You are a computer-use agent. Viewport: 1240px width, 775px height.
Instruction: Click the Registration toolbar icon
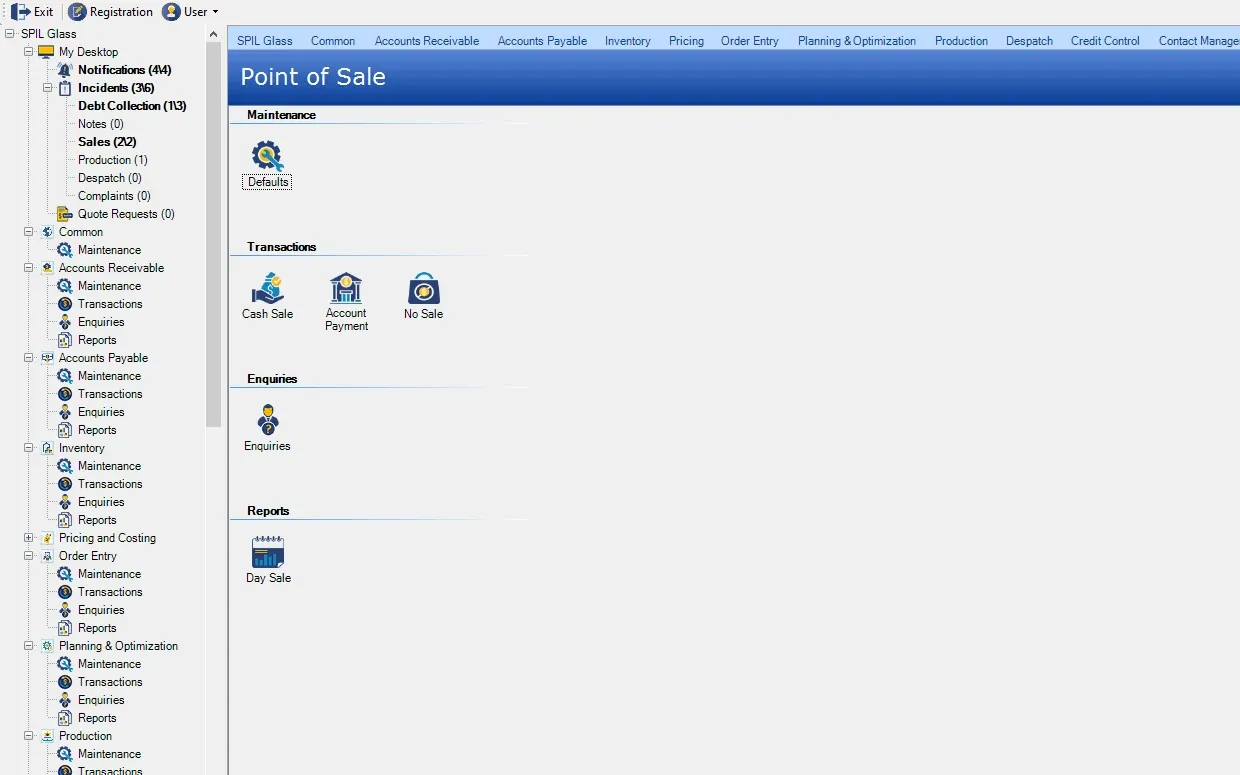(77, 12)
